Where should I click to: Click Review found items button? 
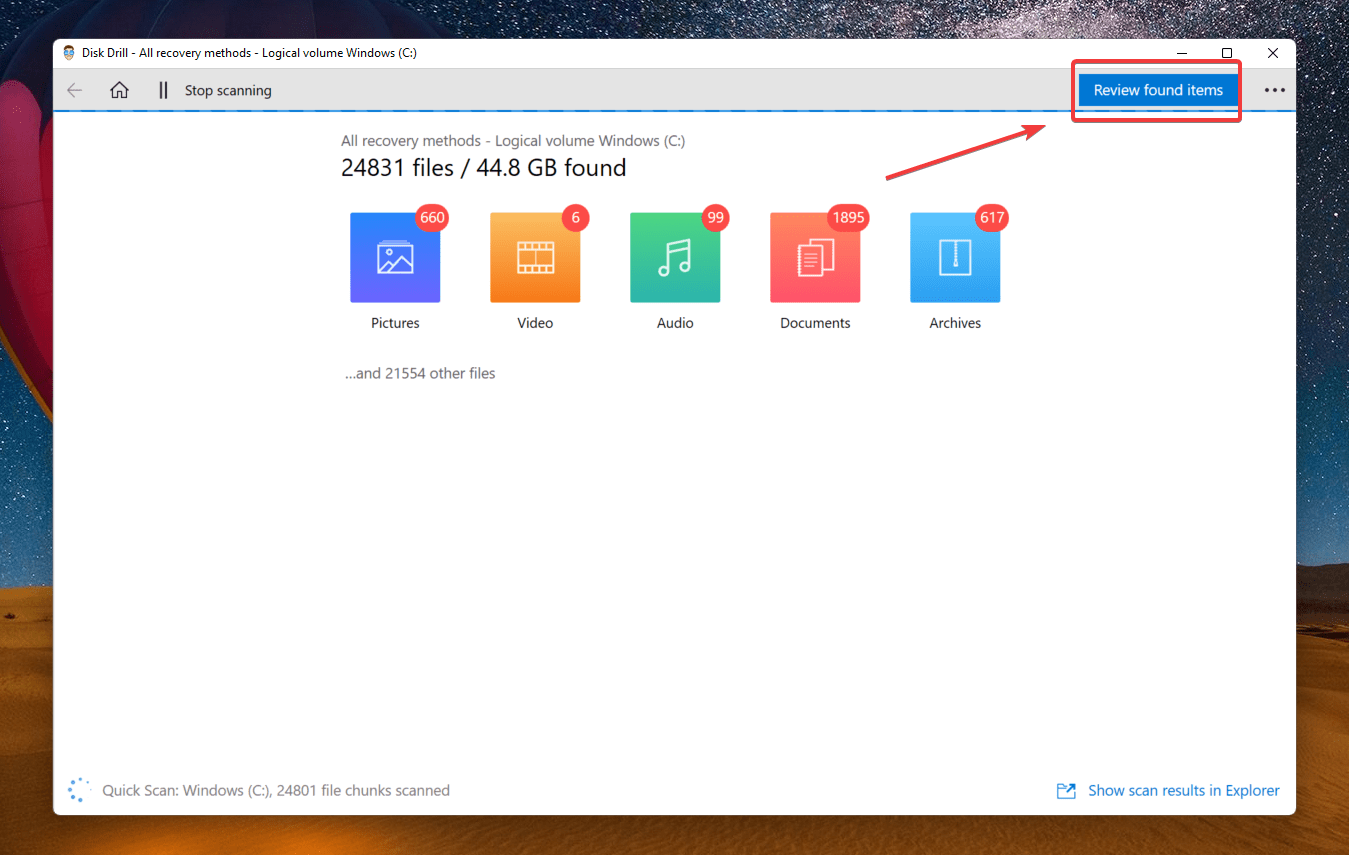pos(1158,90)
